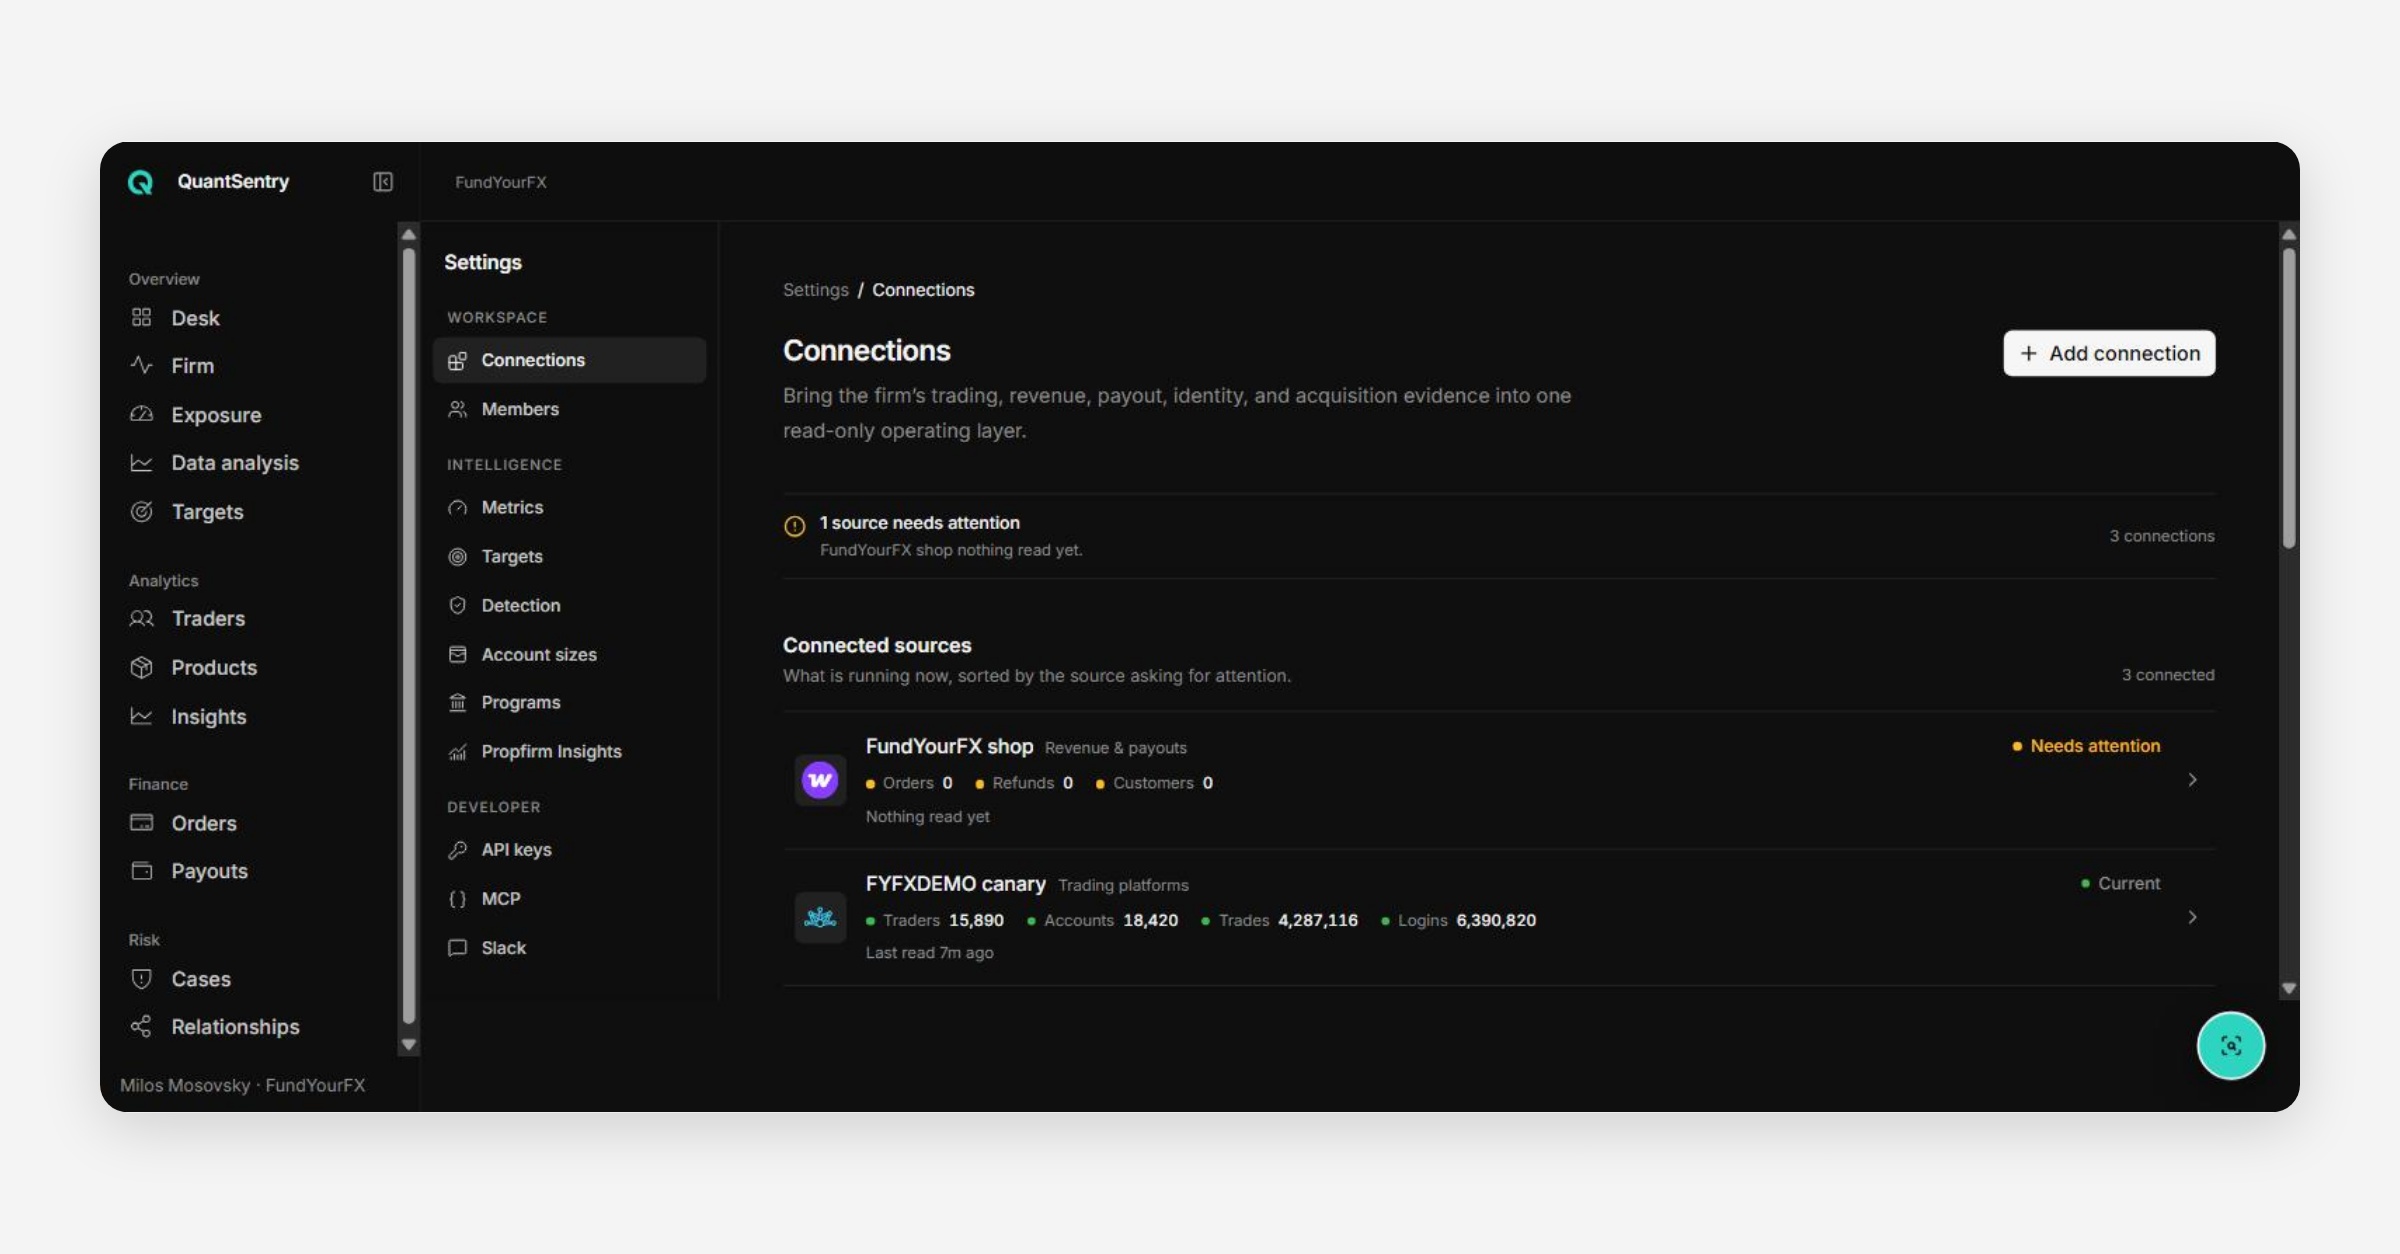Open the teal floating scan button
Viewport: 2400px width, 1254px height.
click(x=2231, y=1046)
